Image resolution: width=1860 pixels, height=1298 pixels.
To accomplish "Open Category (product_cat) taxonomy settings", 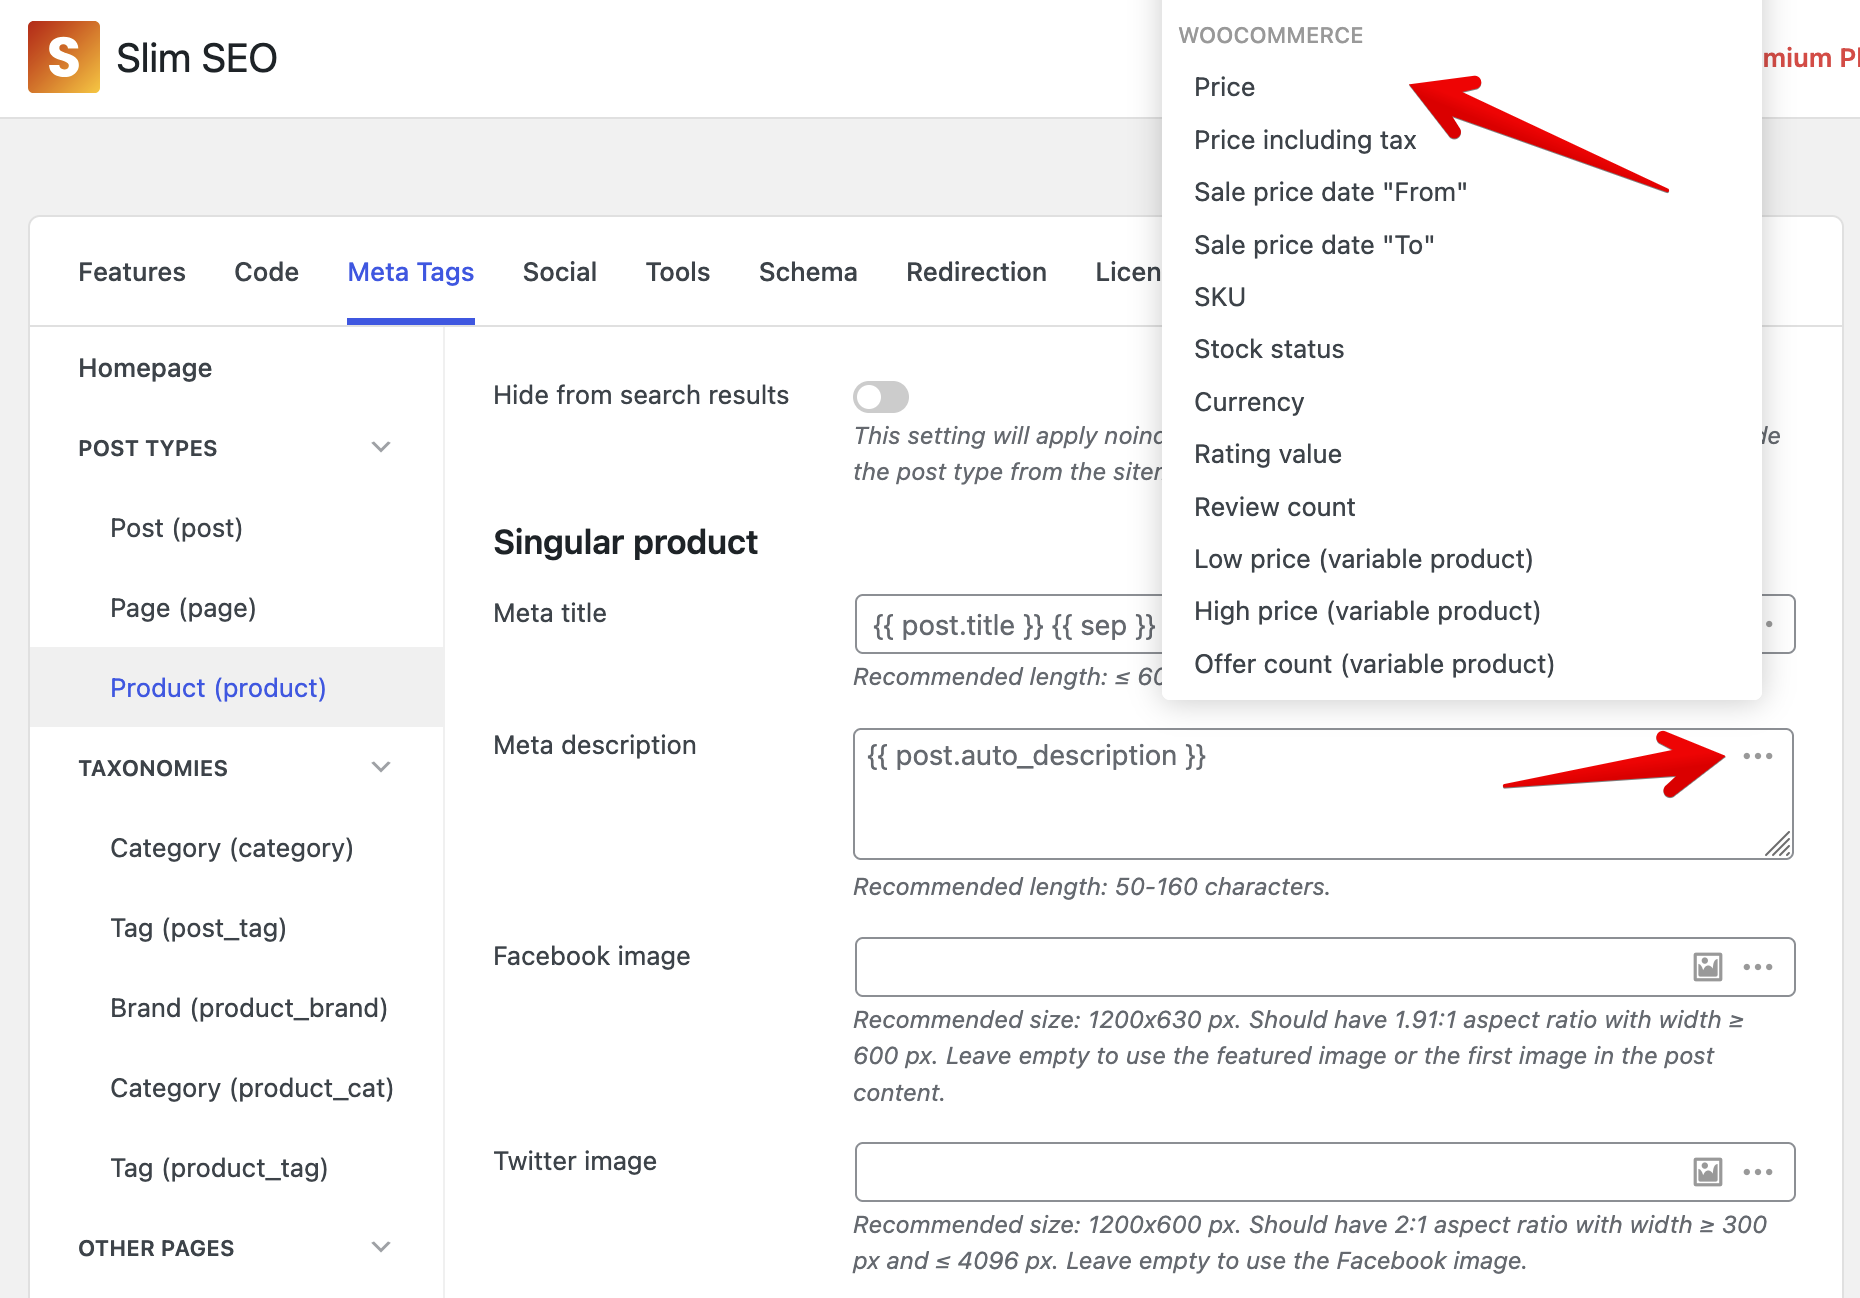I will [x=251, y=1088].
